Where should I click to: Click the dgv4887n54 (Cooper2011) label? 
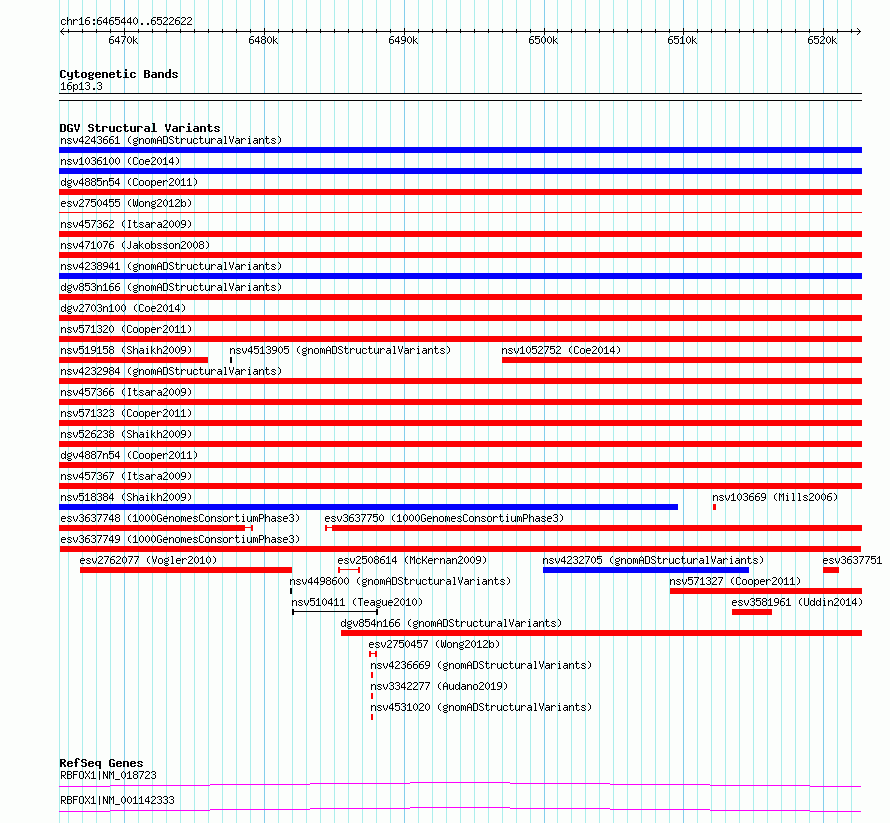click(x=129, y=455)
